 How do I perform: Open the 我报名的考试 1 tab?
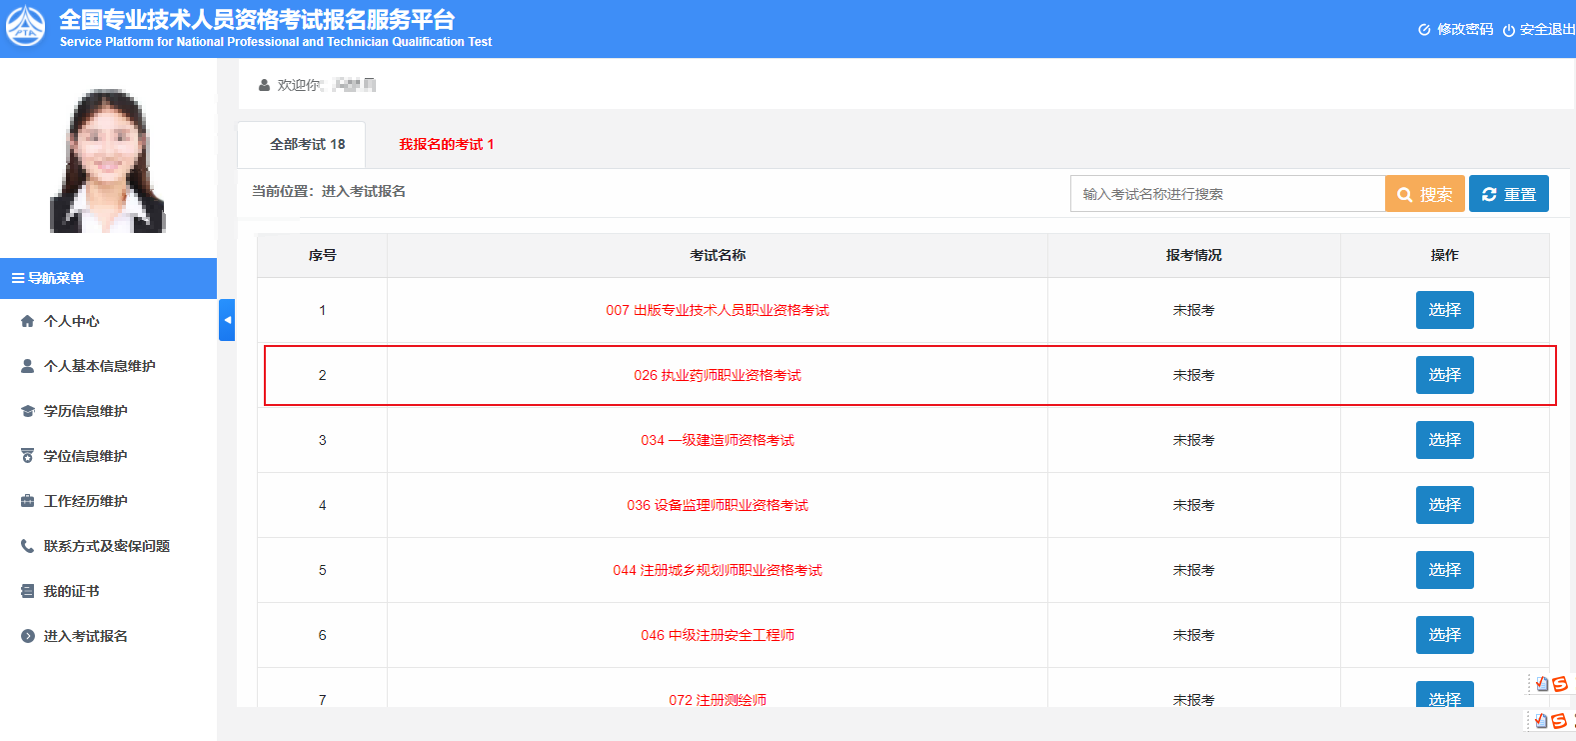446,144
